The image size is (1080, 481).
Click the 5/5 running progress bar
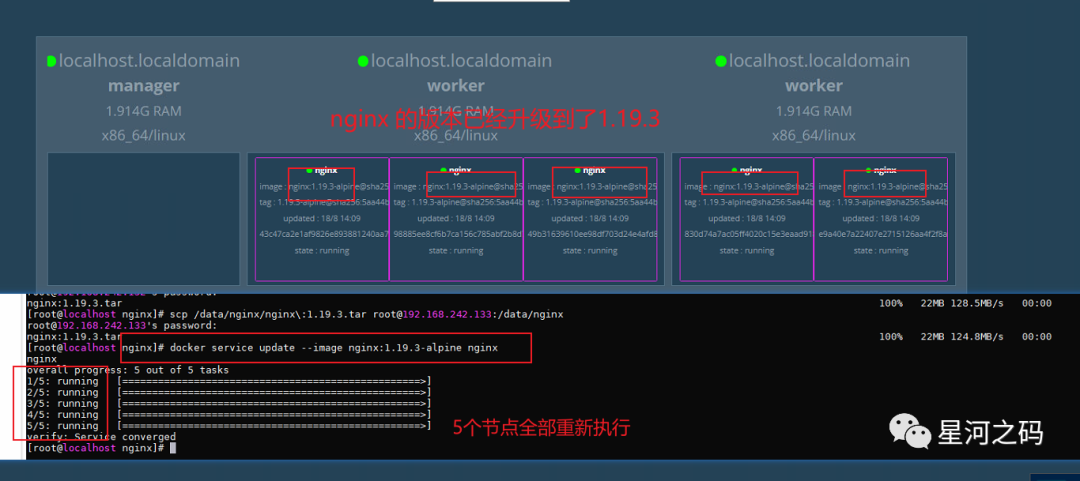[x=274, y=426]
